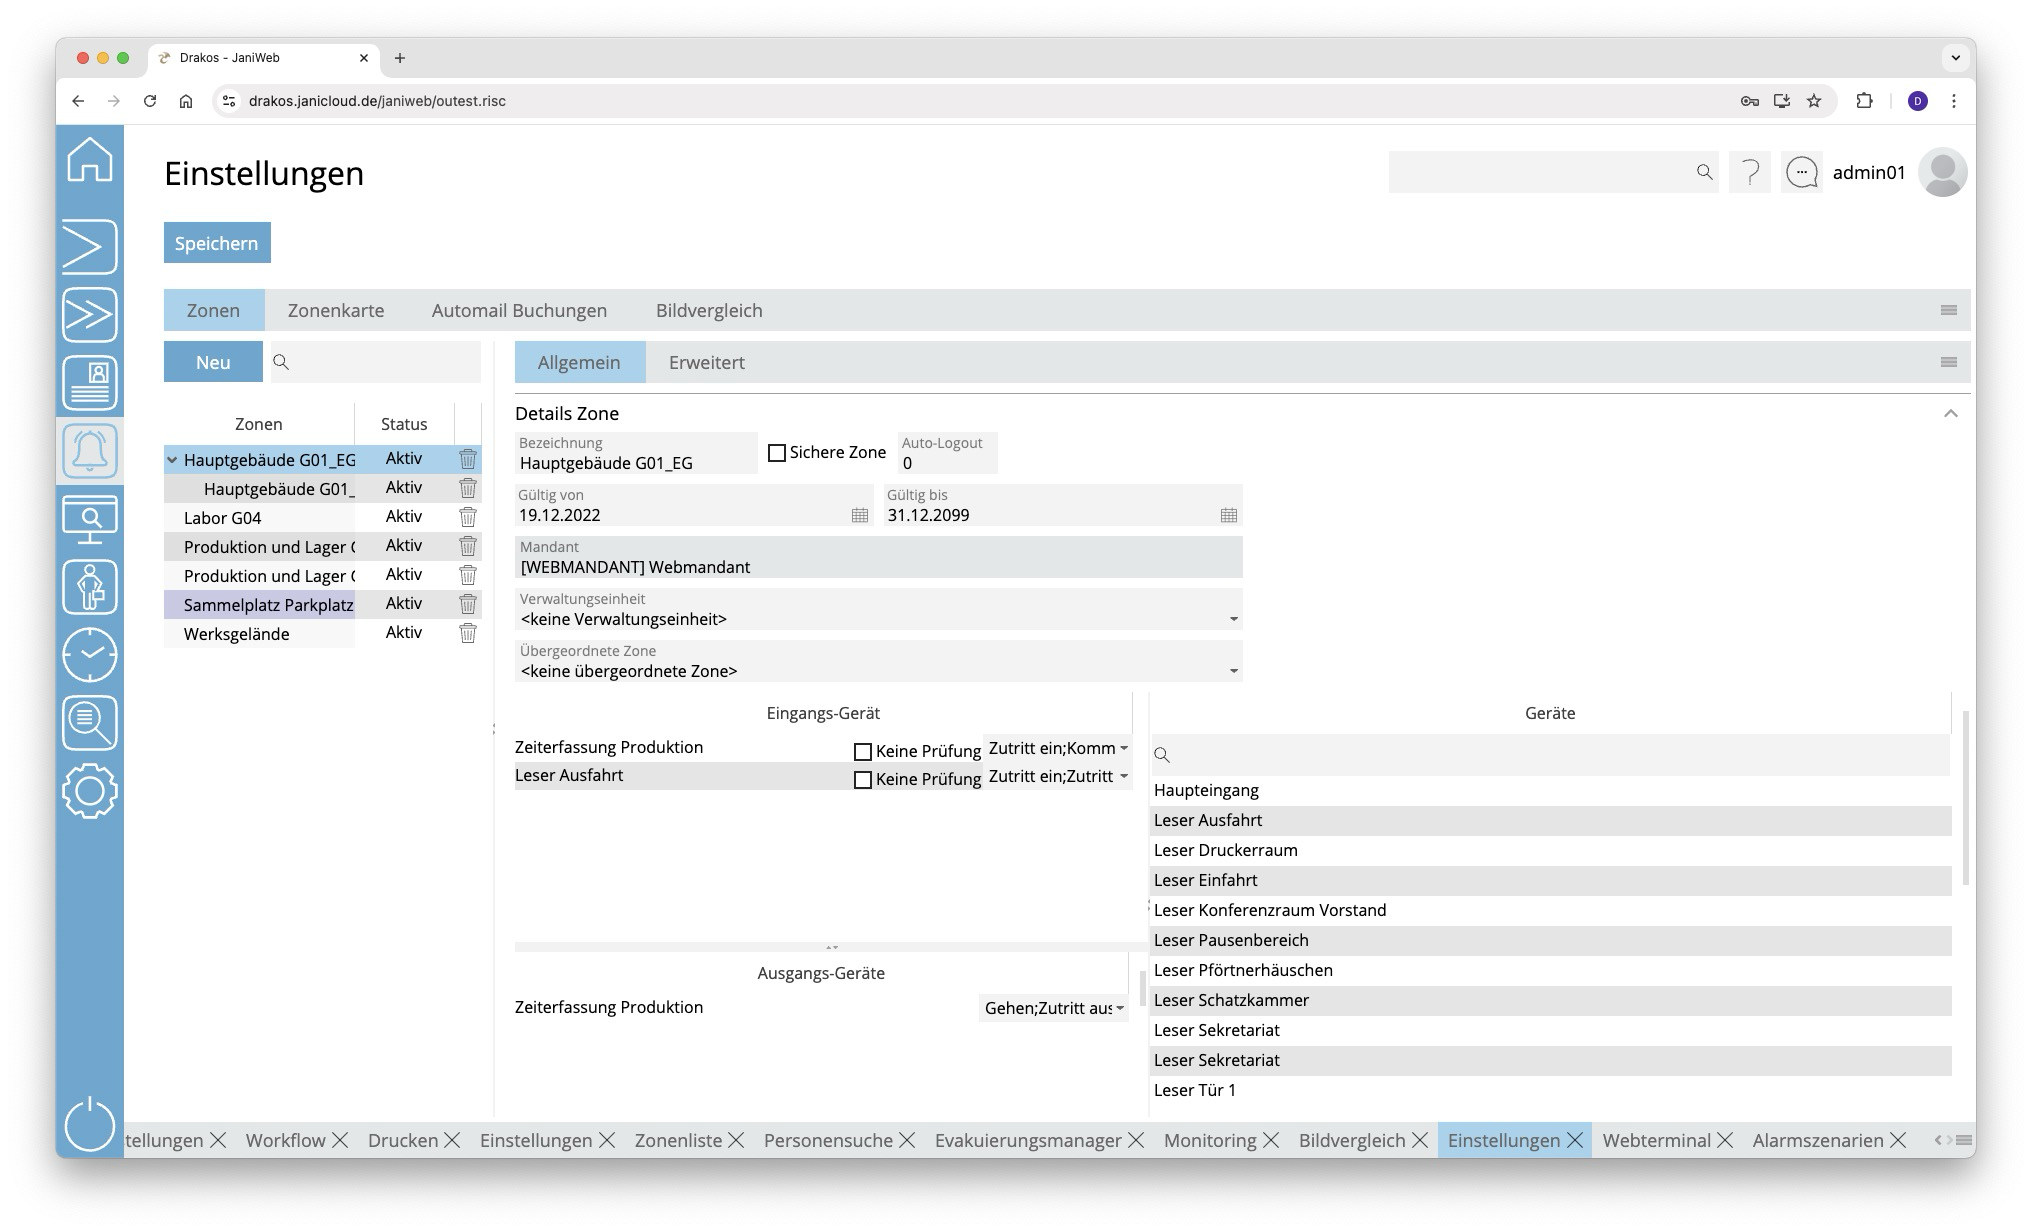Click the Neu button
2032x1232 pixels.
[213, 362]
